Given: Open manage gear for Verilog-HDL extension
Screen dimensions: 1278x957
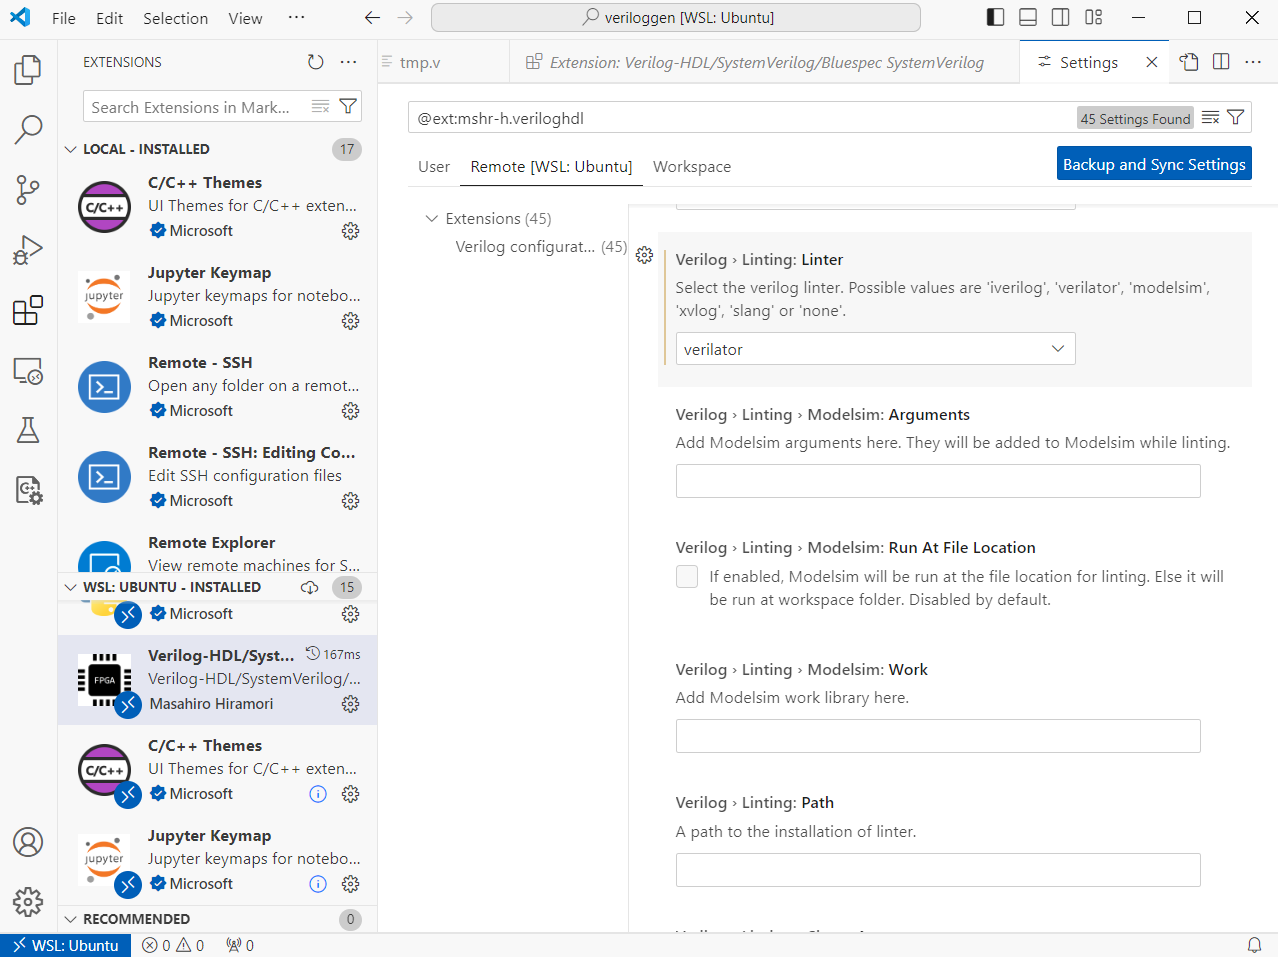Looking at the screenshot, I should point(350,704).
